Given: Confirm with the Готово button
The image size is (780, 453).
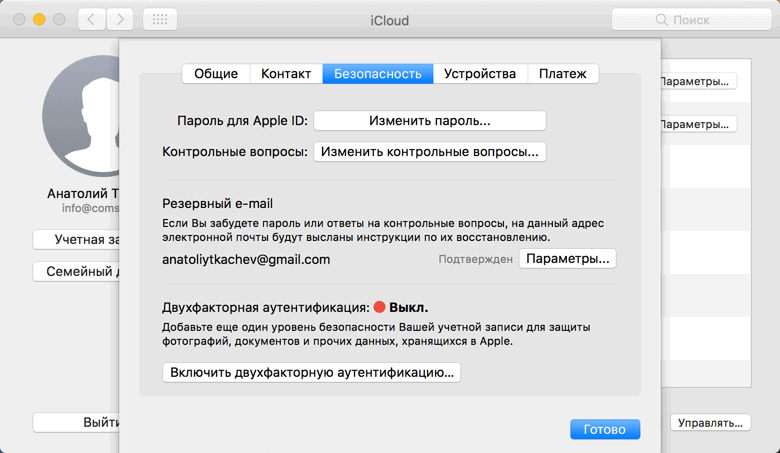Looking at the screenshot, I should click(605, 429).
